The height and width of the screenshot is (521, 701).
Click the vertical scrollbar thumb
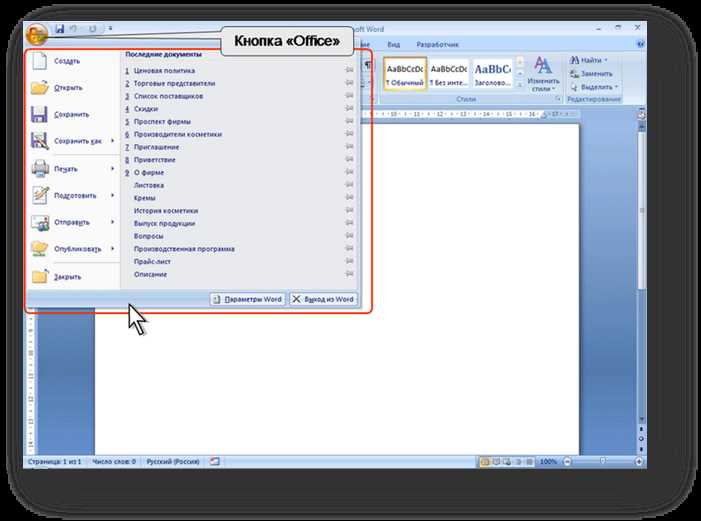[642, 209]
